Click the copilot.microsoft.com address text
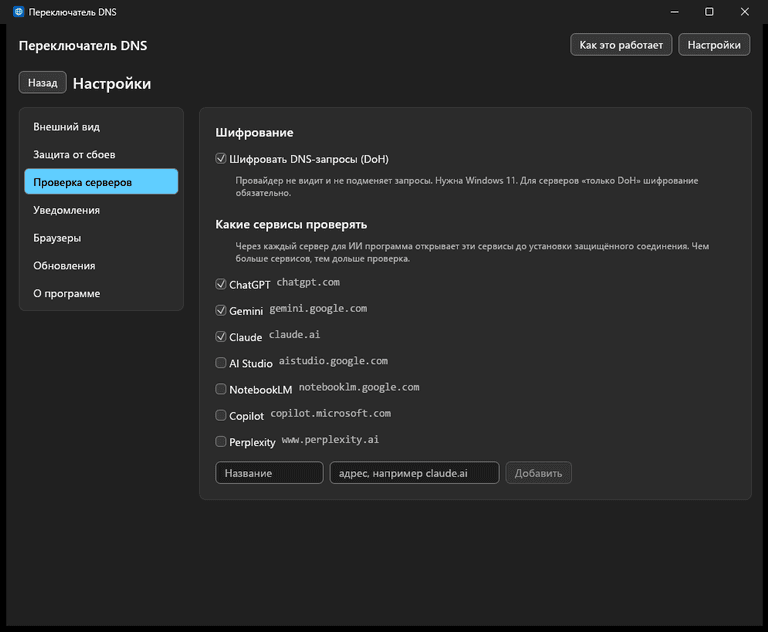Viewport: 768px width, 632px height. [x=331, y=413]
